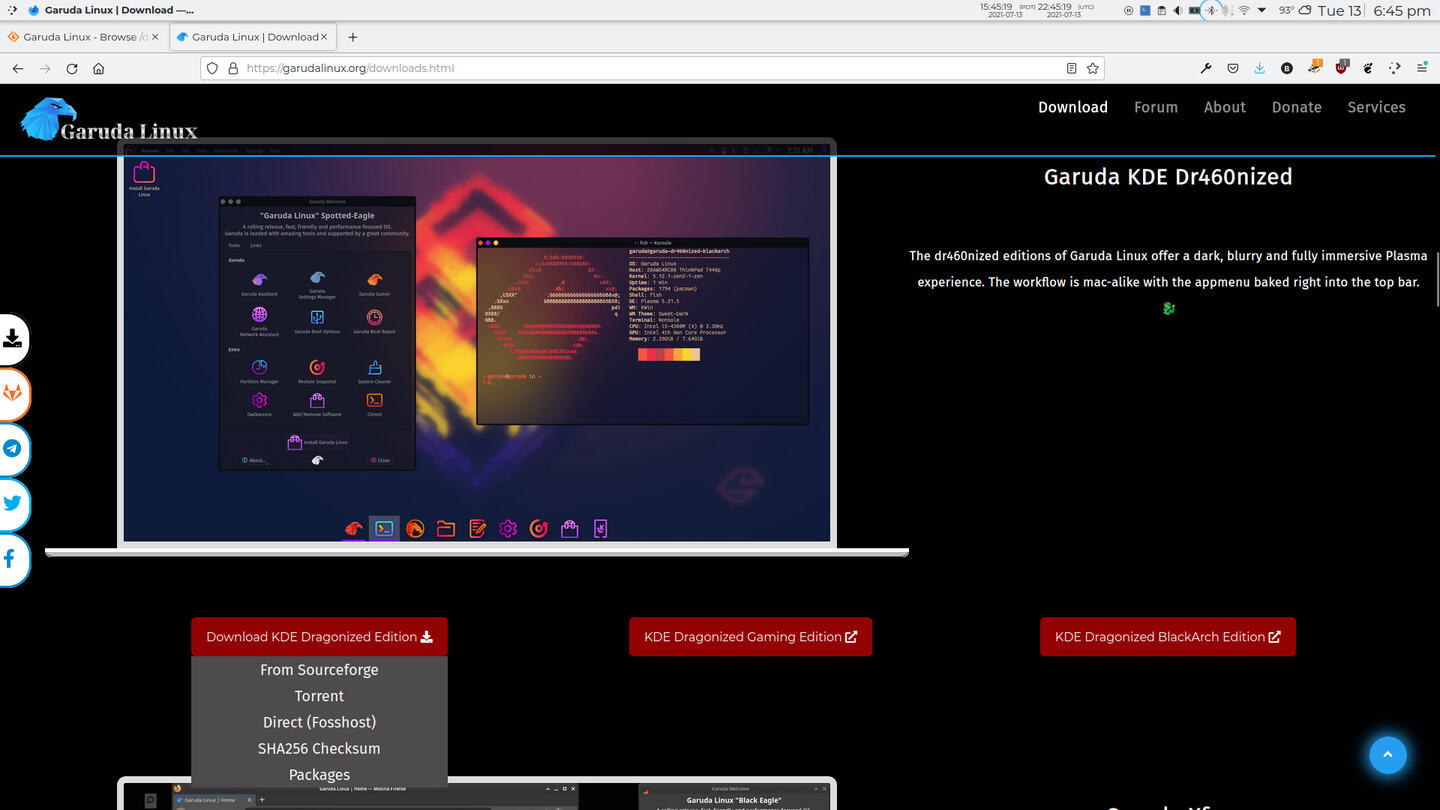Open the uBlock Origin shield extension
This screenshot has height=810, width=1440.
click(1342, 66)
